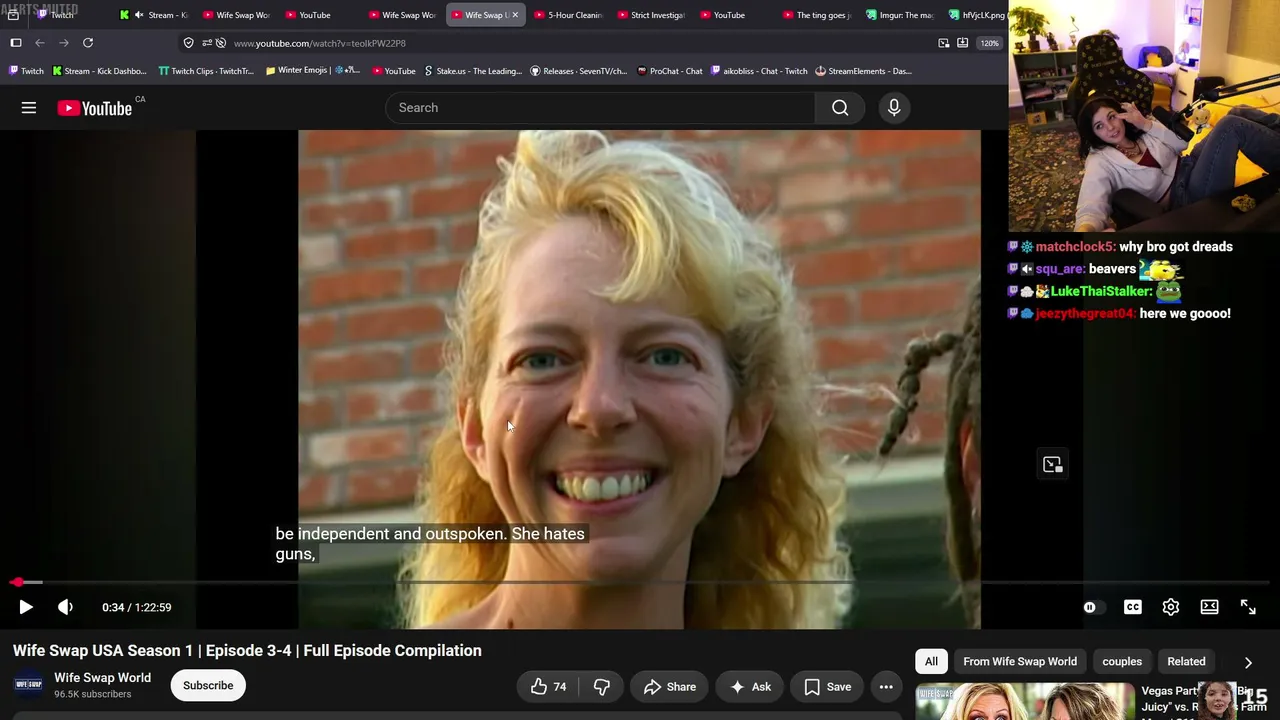Enter fullscreen mode
Screen dimensions: 1280x720
coord(1248,607)
